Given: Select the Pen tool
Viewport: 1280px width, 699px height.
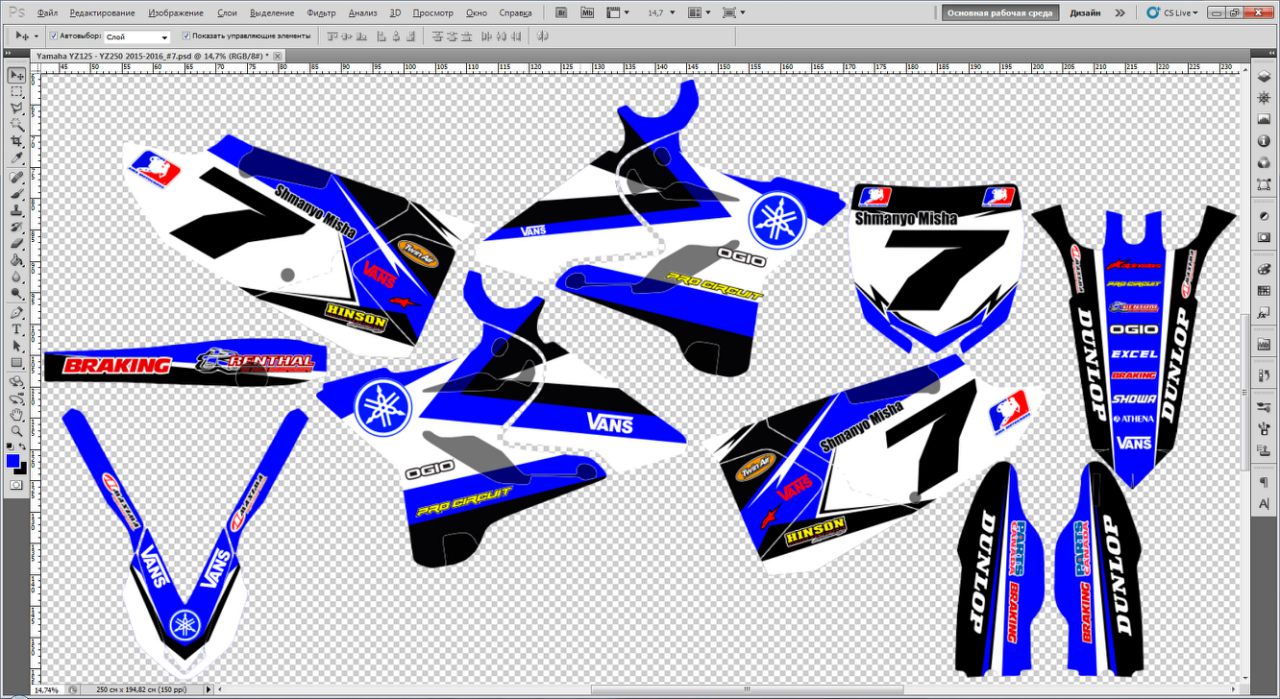Looking at the screenshot, I should click(17, 313).
